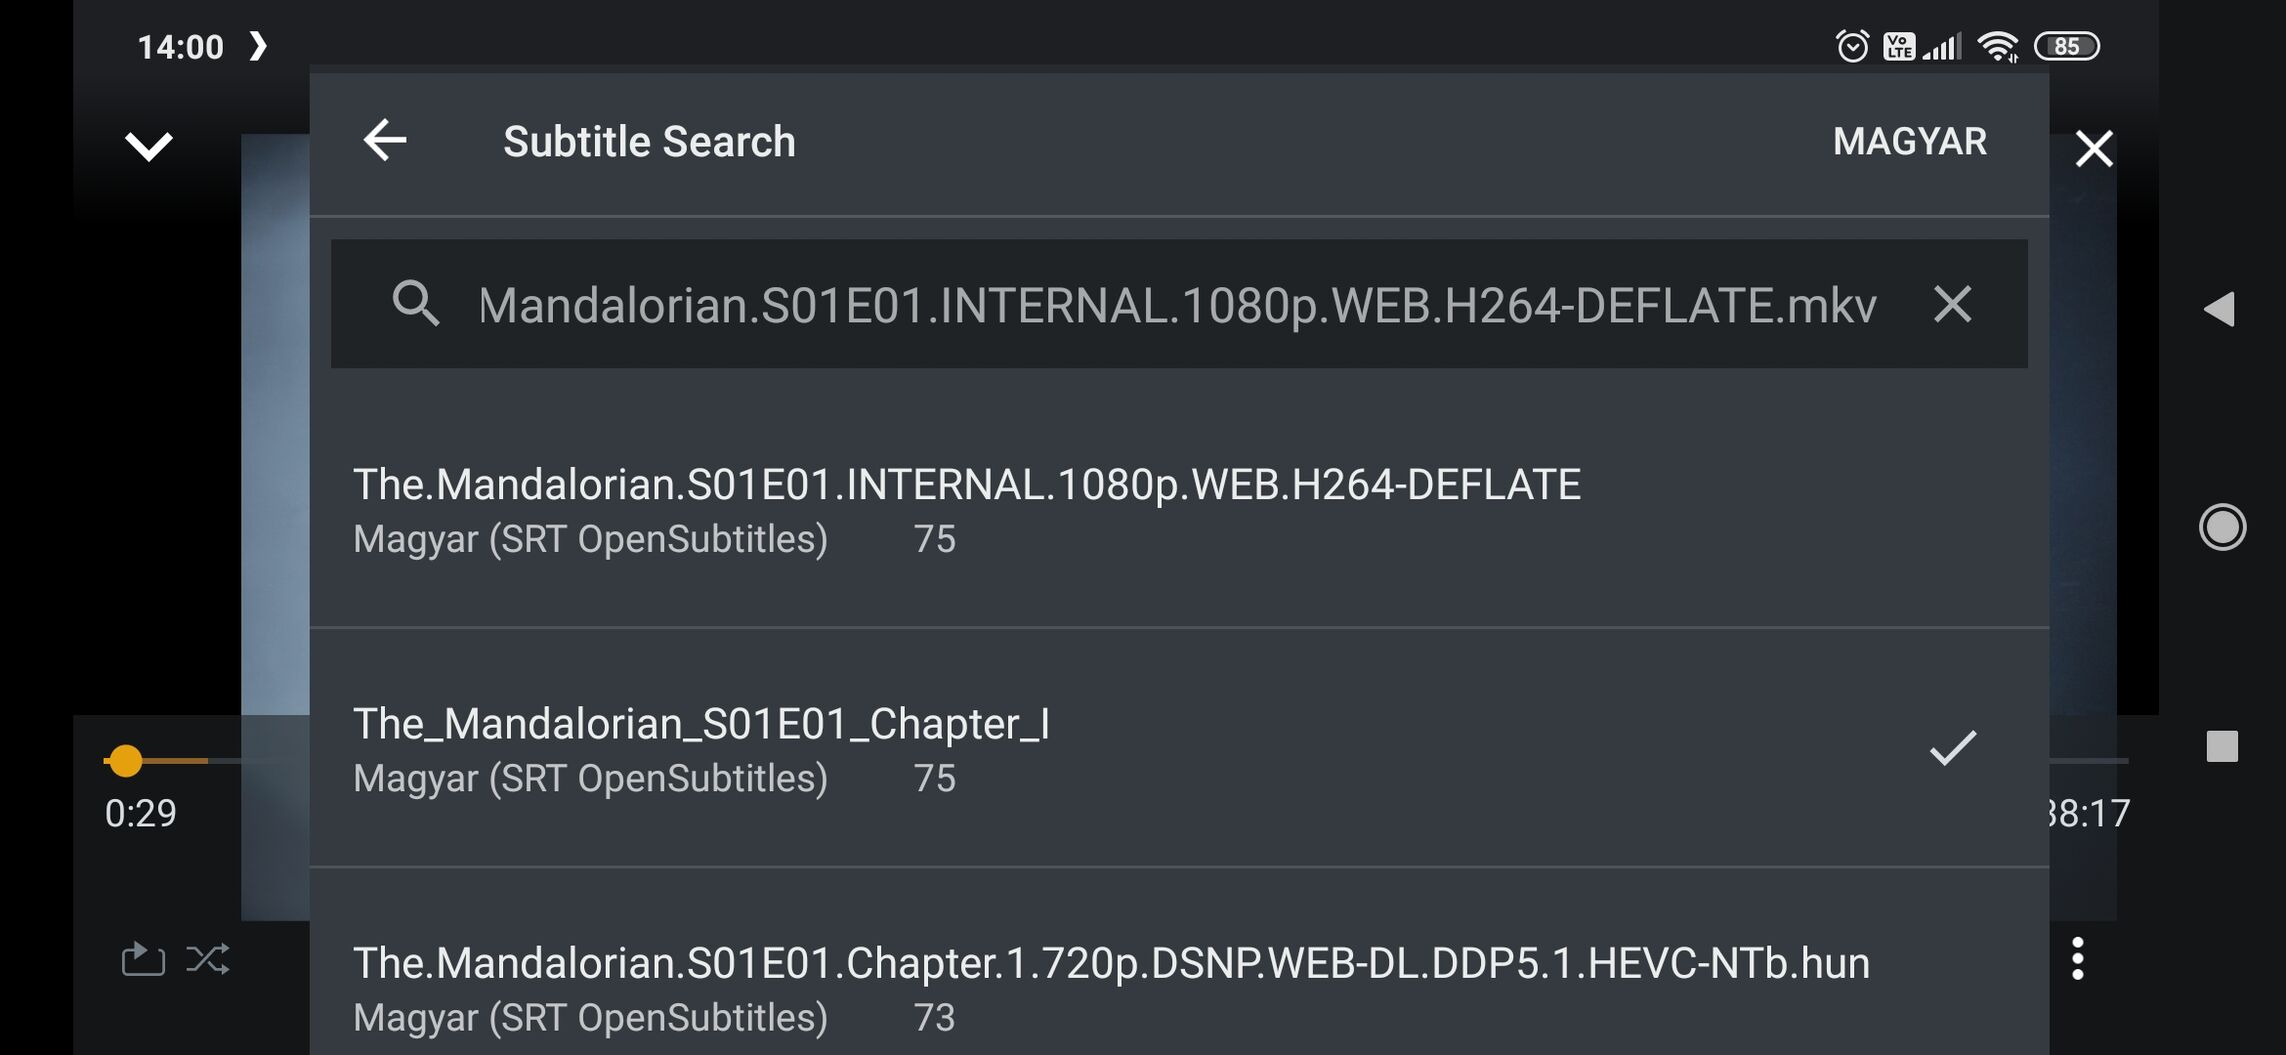
Task: Download the INTERNAL.1080p.WEB.H264-DEFLATE subtitle
Action: coord(1179,509)
